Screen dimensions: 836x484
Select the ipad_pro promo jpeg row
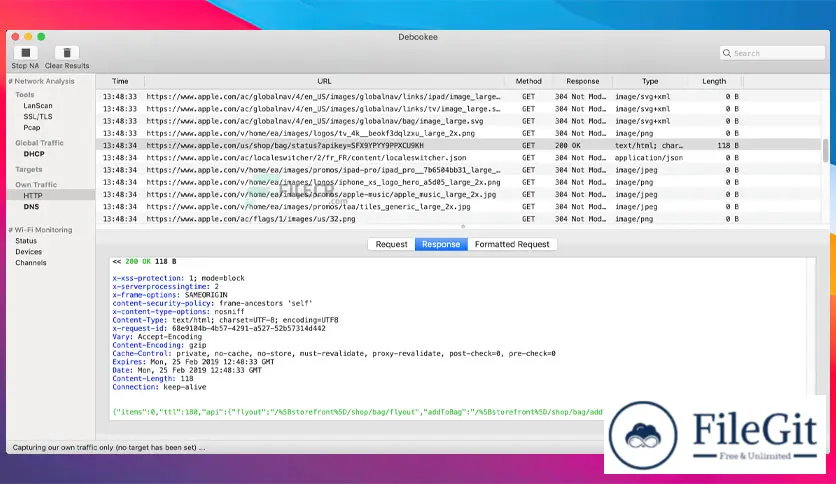click(x=459, y=170)
